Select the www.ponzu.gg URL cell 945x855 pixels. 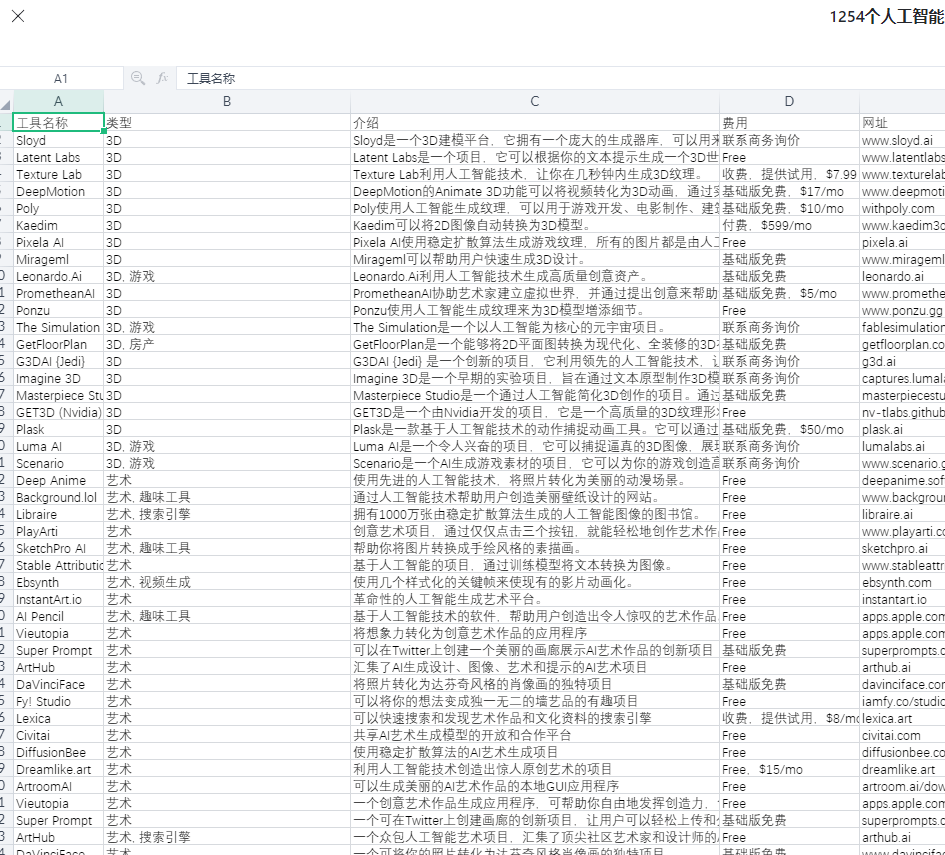tap(902, 310)
